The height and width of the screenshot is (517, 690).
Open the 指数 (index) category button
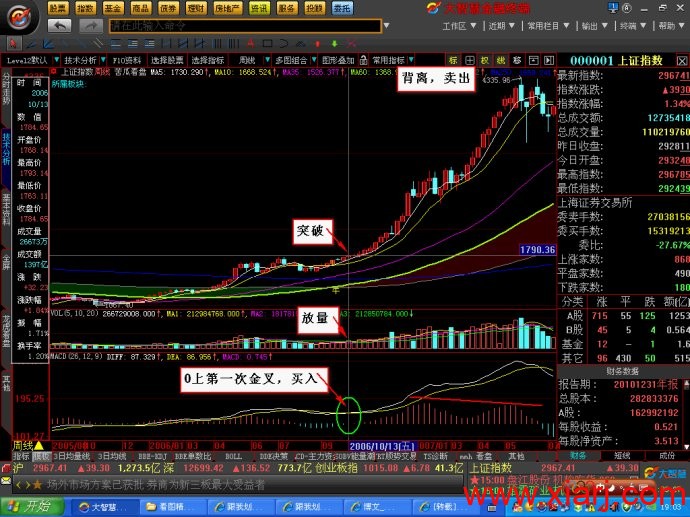(85, 8)
